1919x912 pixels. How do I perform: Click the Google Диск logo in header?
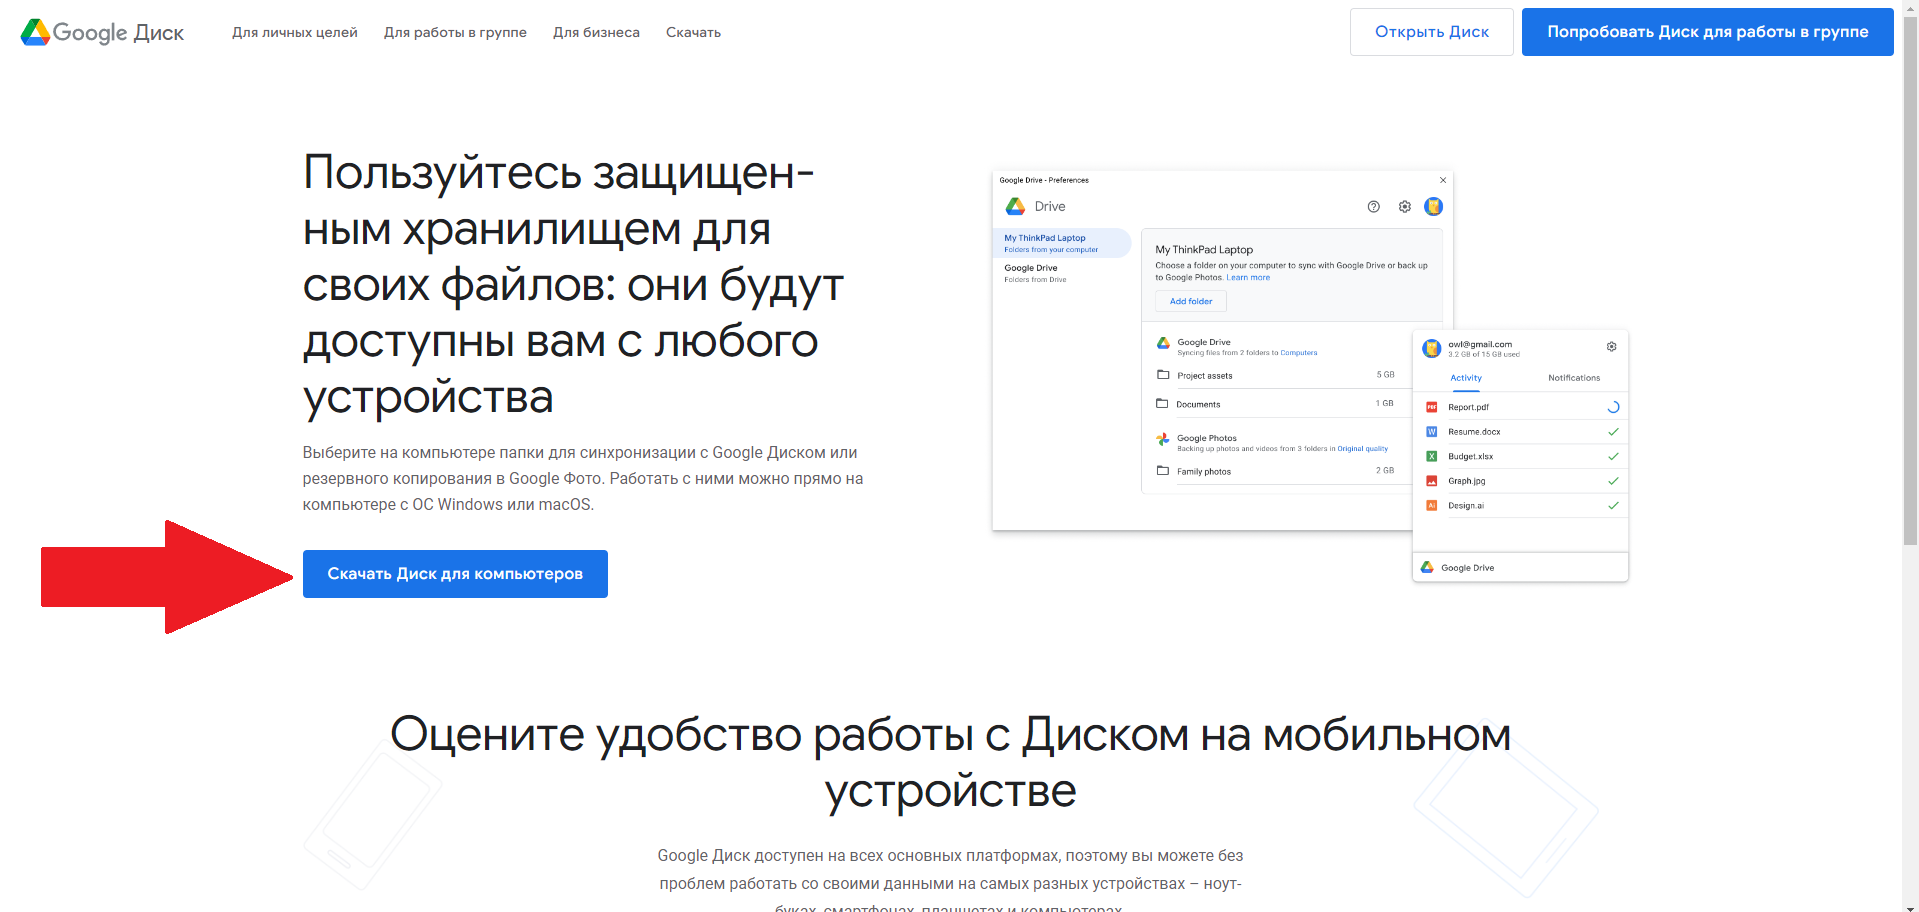click(x=102, y=32)
